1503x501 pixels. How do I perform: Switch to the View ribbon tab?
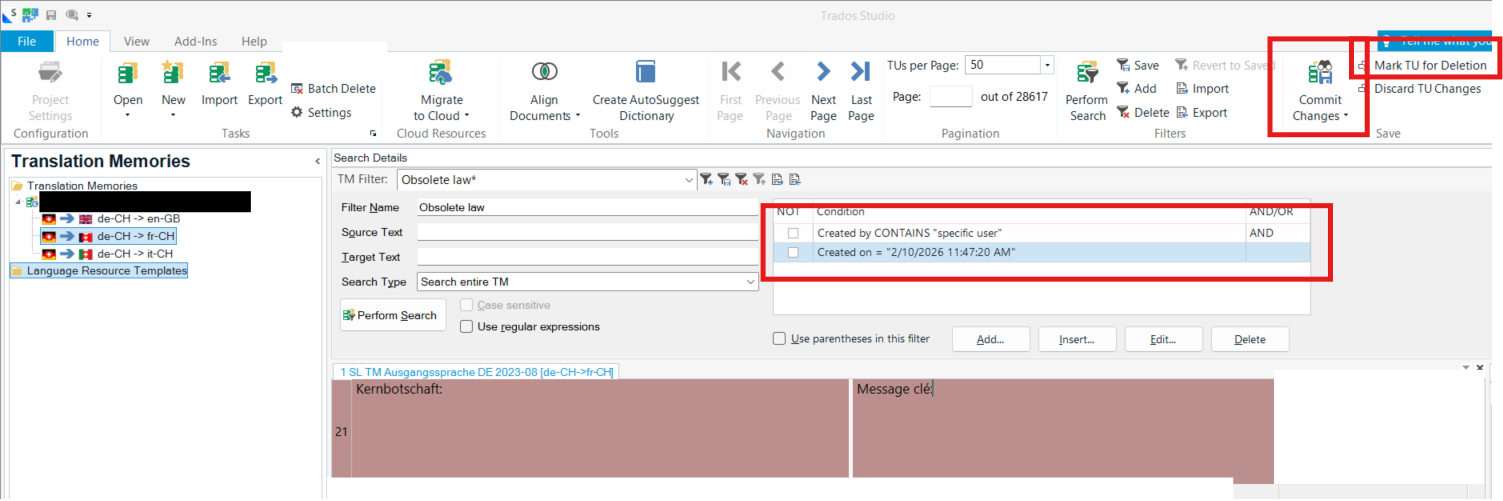point(137,42)
